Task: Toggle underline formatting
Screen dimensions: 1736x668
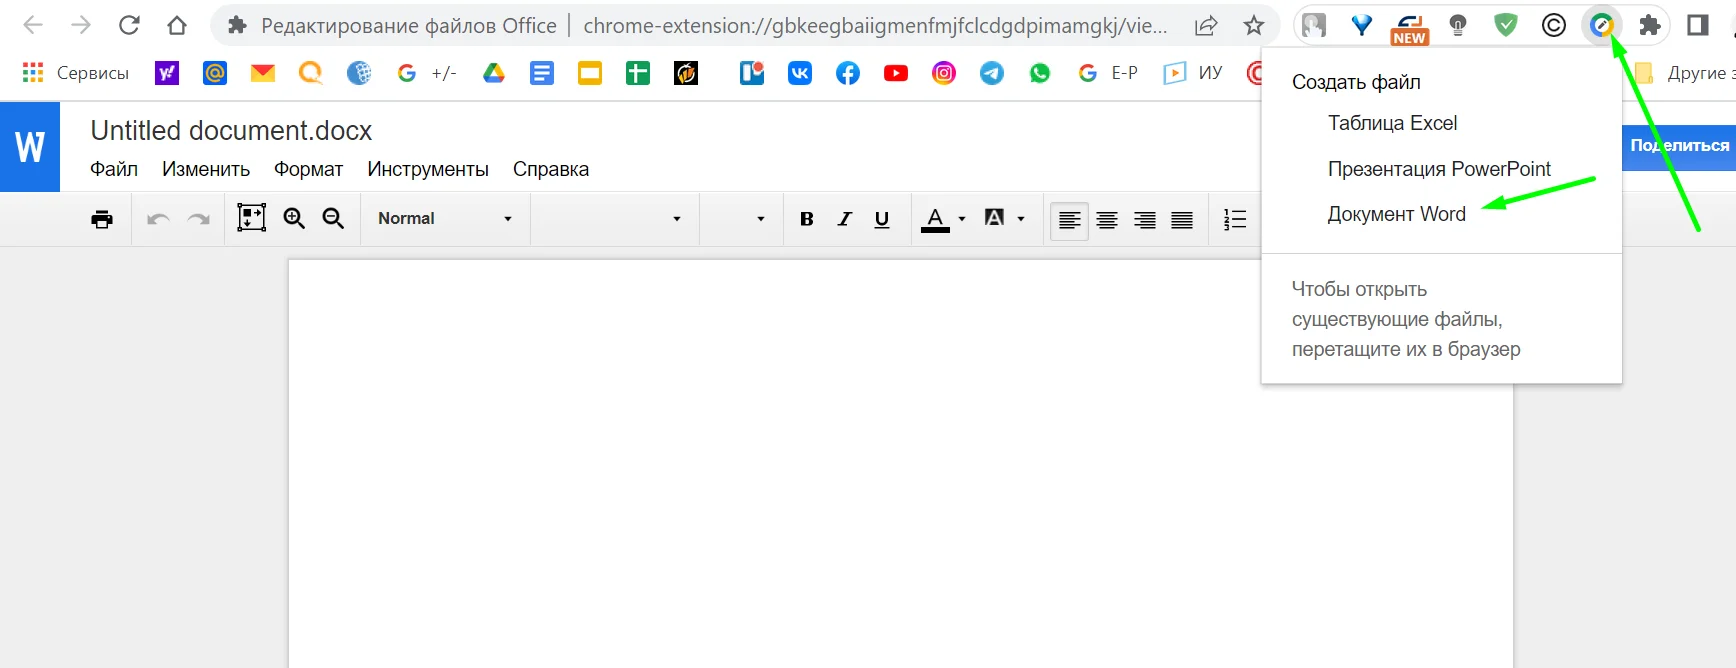Action: click(x=882, y=219)
